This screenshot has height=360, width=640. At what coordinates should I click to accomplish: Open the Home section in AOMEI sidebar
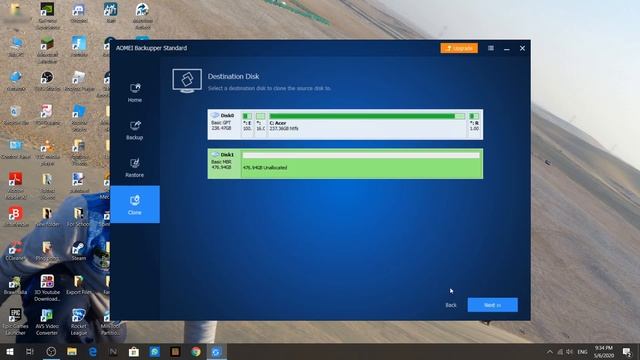coord(135,93)
